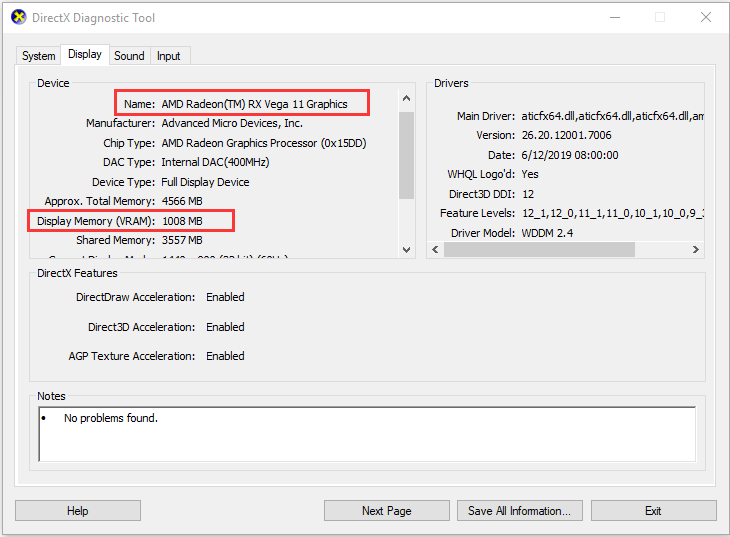Select AMD Radeon(TM) RX Vega 11 Graphics name
This screenshot has width=730, height=537.
pos(254,104)
